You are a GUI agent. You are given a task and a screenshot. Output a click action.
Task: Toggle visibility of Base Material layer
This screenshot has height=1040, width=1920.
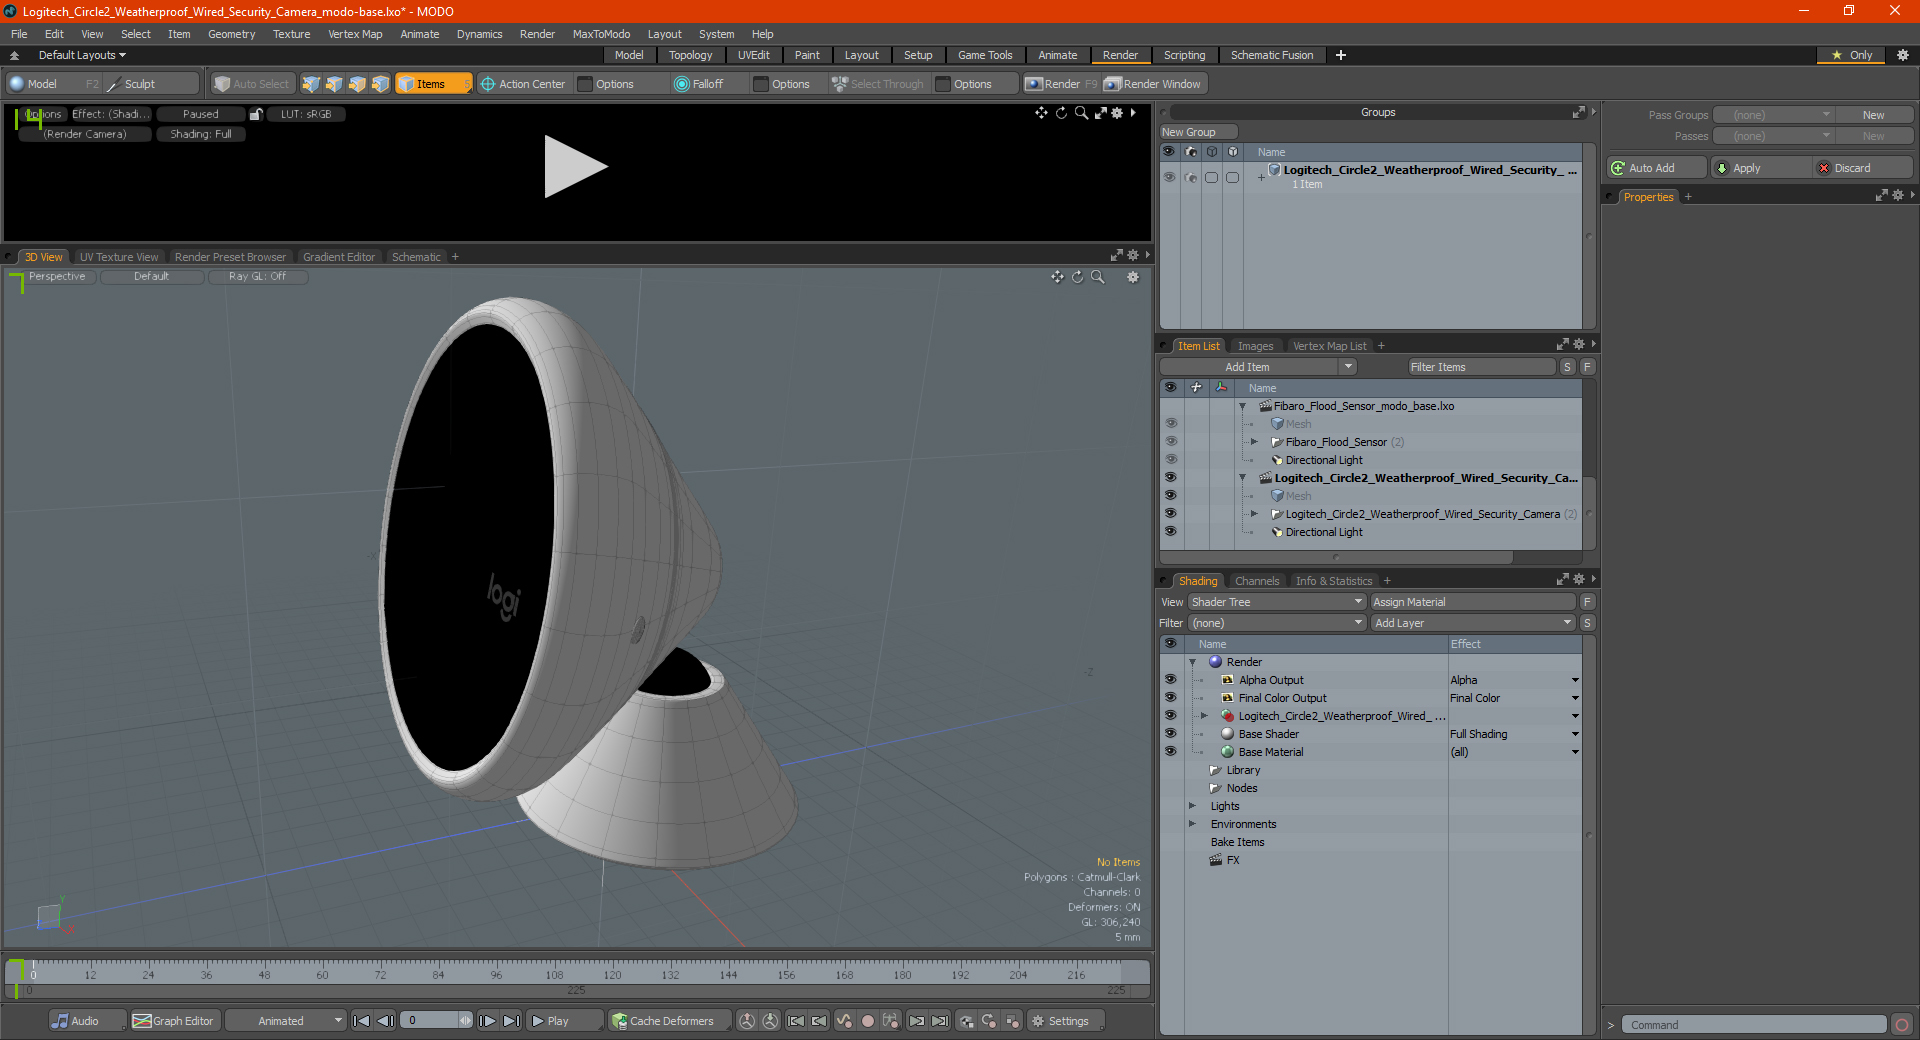(1170, 752)
